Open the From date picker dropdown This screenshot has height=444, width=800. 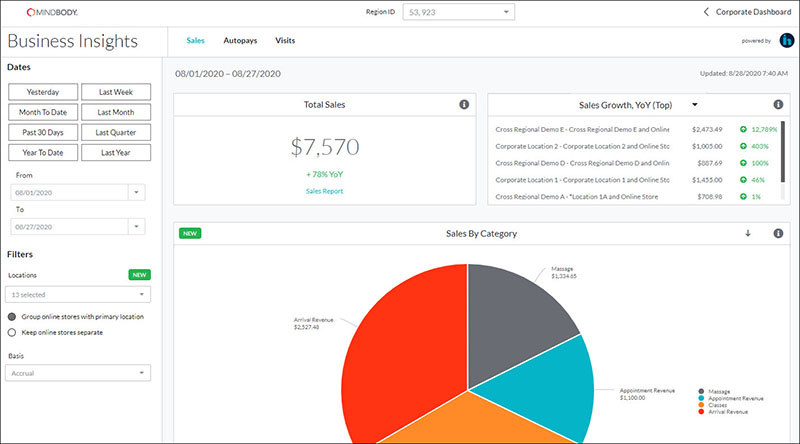pyautogui.click(x=136, y=192)
